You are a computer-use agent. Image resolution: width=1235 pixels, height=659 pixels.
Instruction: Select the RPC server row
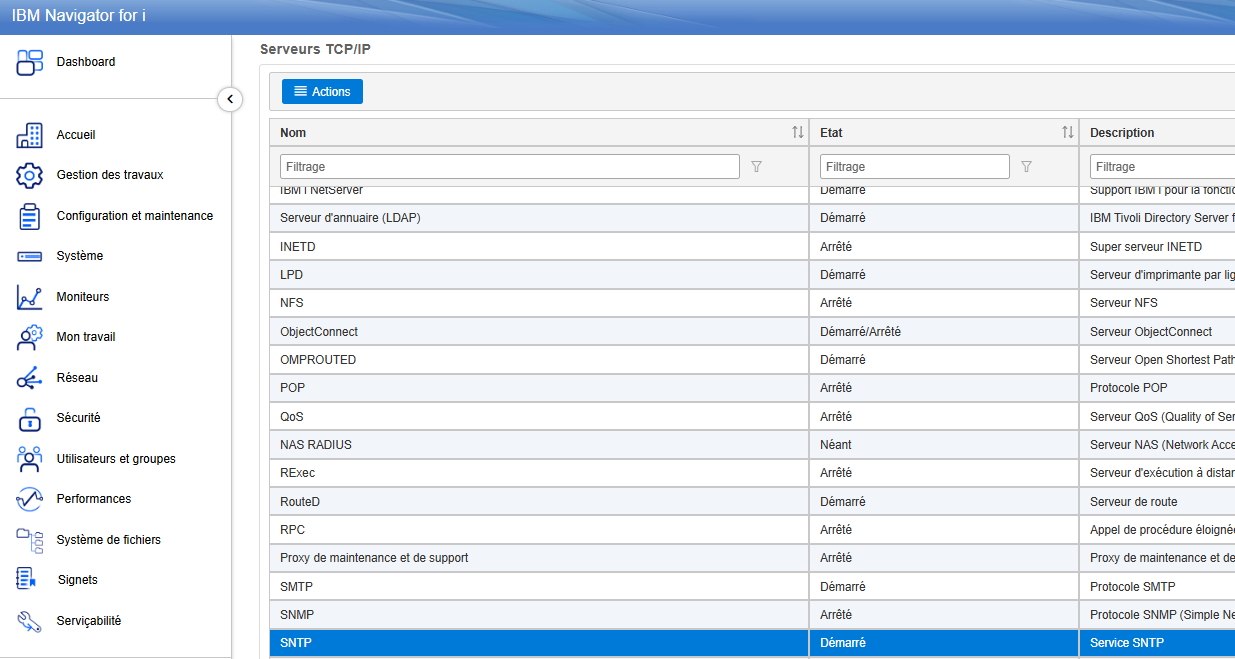tap(752, 530)
